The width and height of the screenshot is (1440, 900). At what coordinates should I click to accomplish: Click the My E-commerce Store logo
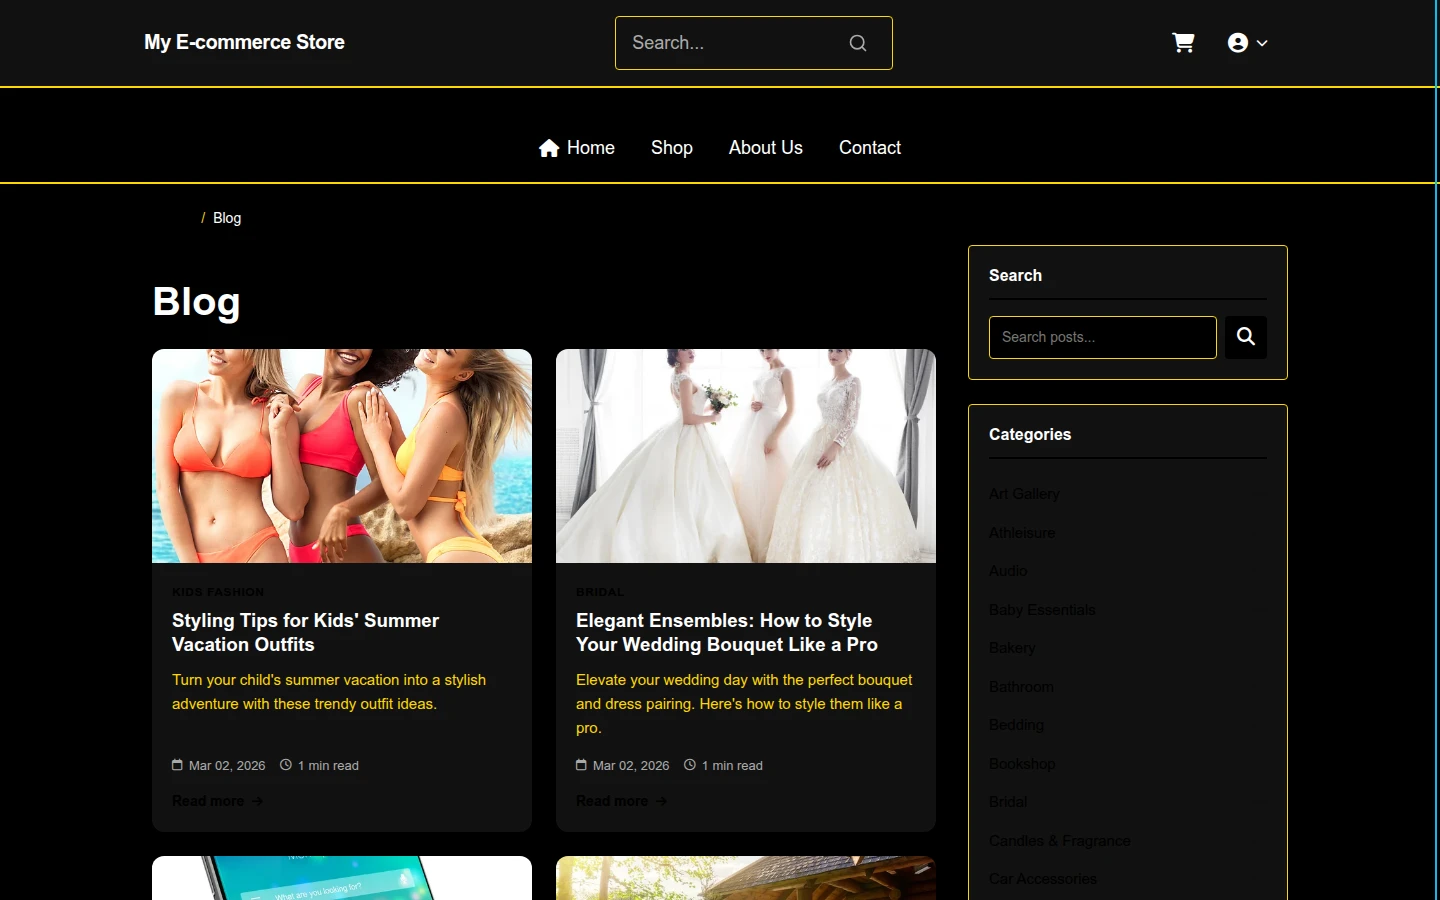[x=244, y=42]
